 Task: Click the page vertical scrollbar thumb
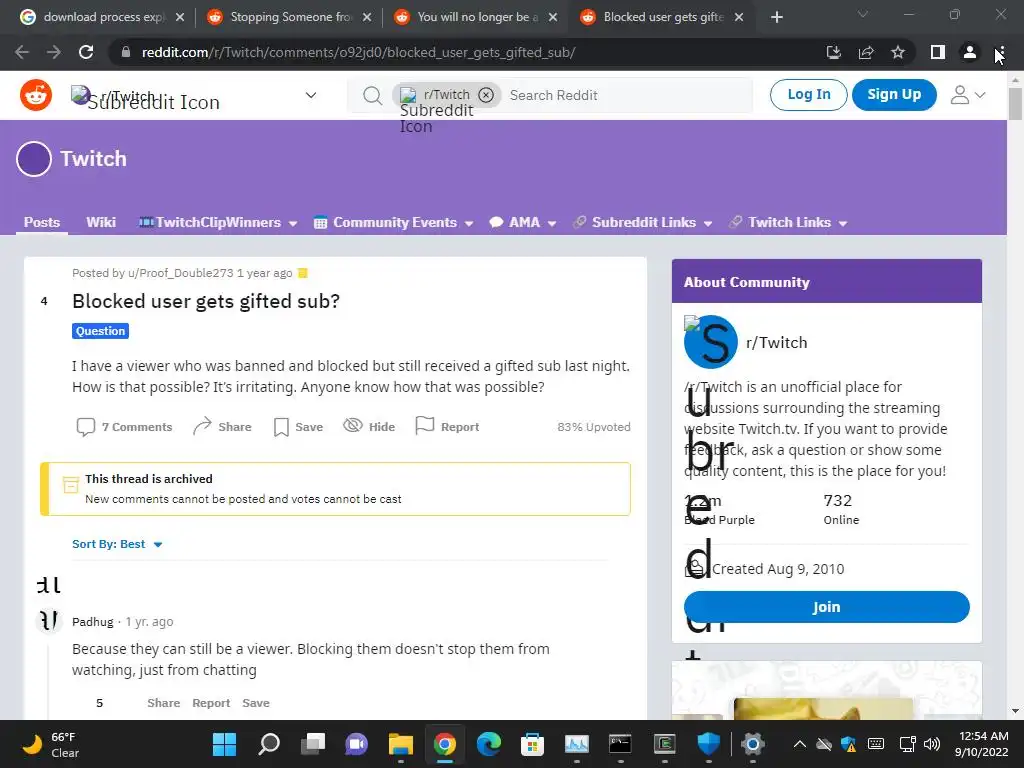1015,103
